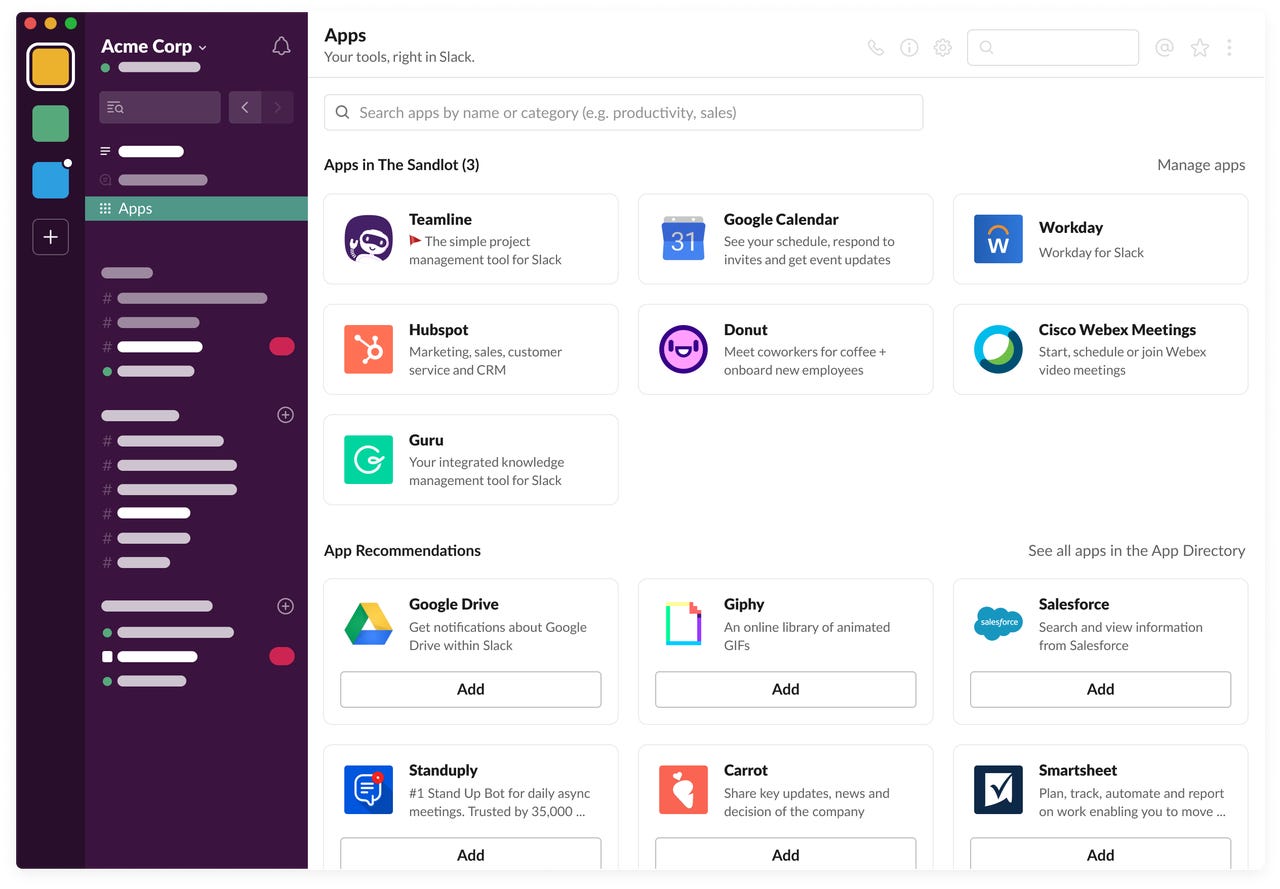This screenshot has width=1280, height=889.
Task: Open the Cisco Webex Meetings icon
Action: tap(998, 349)
